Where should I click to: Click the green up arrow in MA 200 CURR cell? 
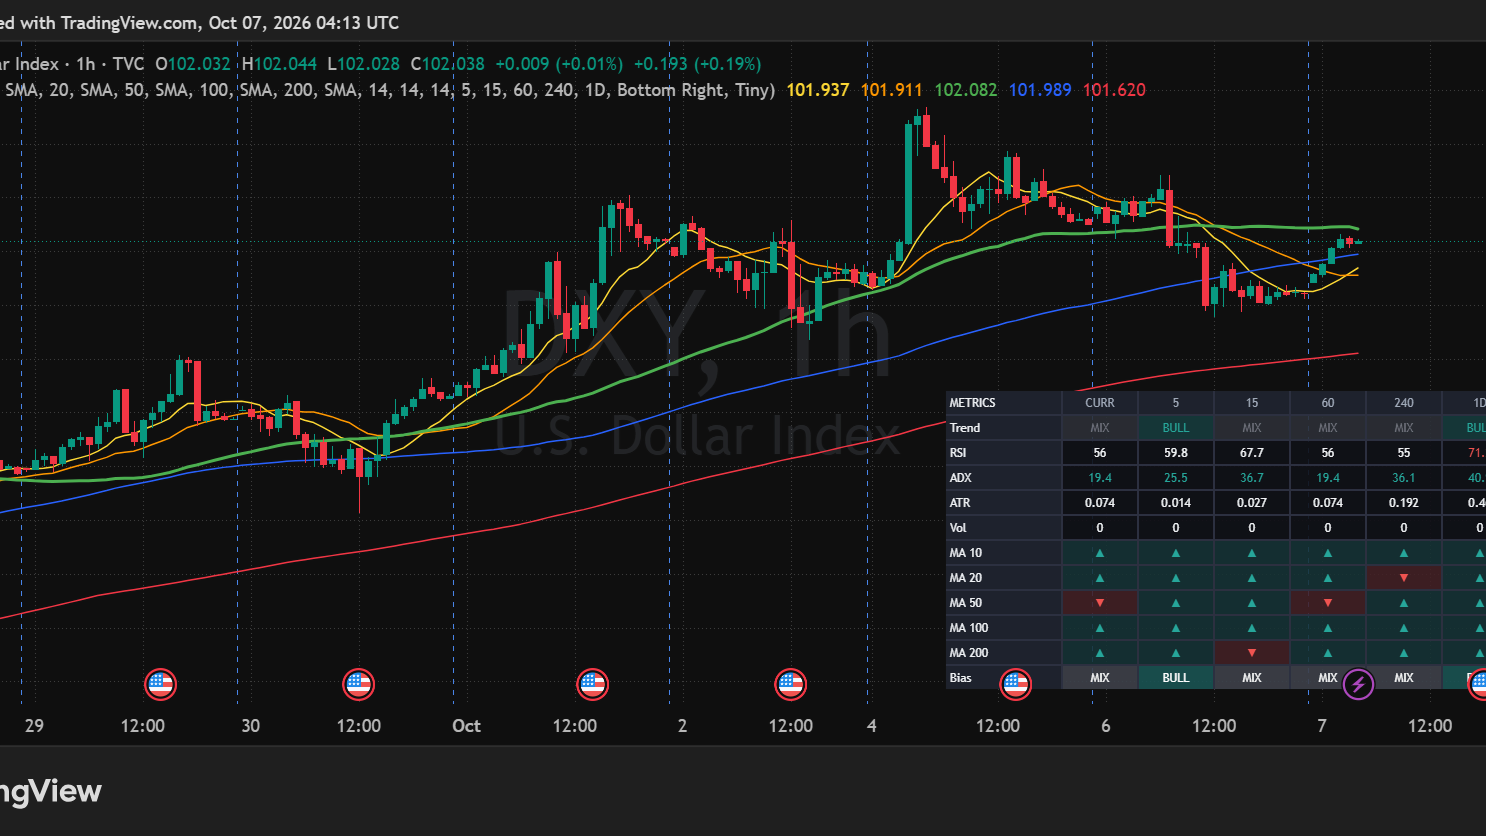(x=1100, y=653)
